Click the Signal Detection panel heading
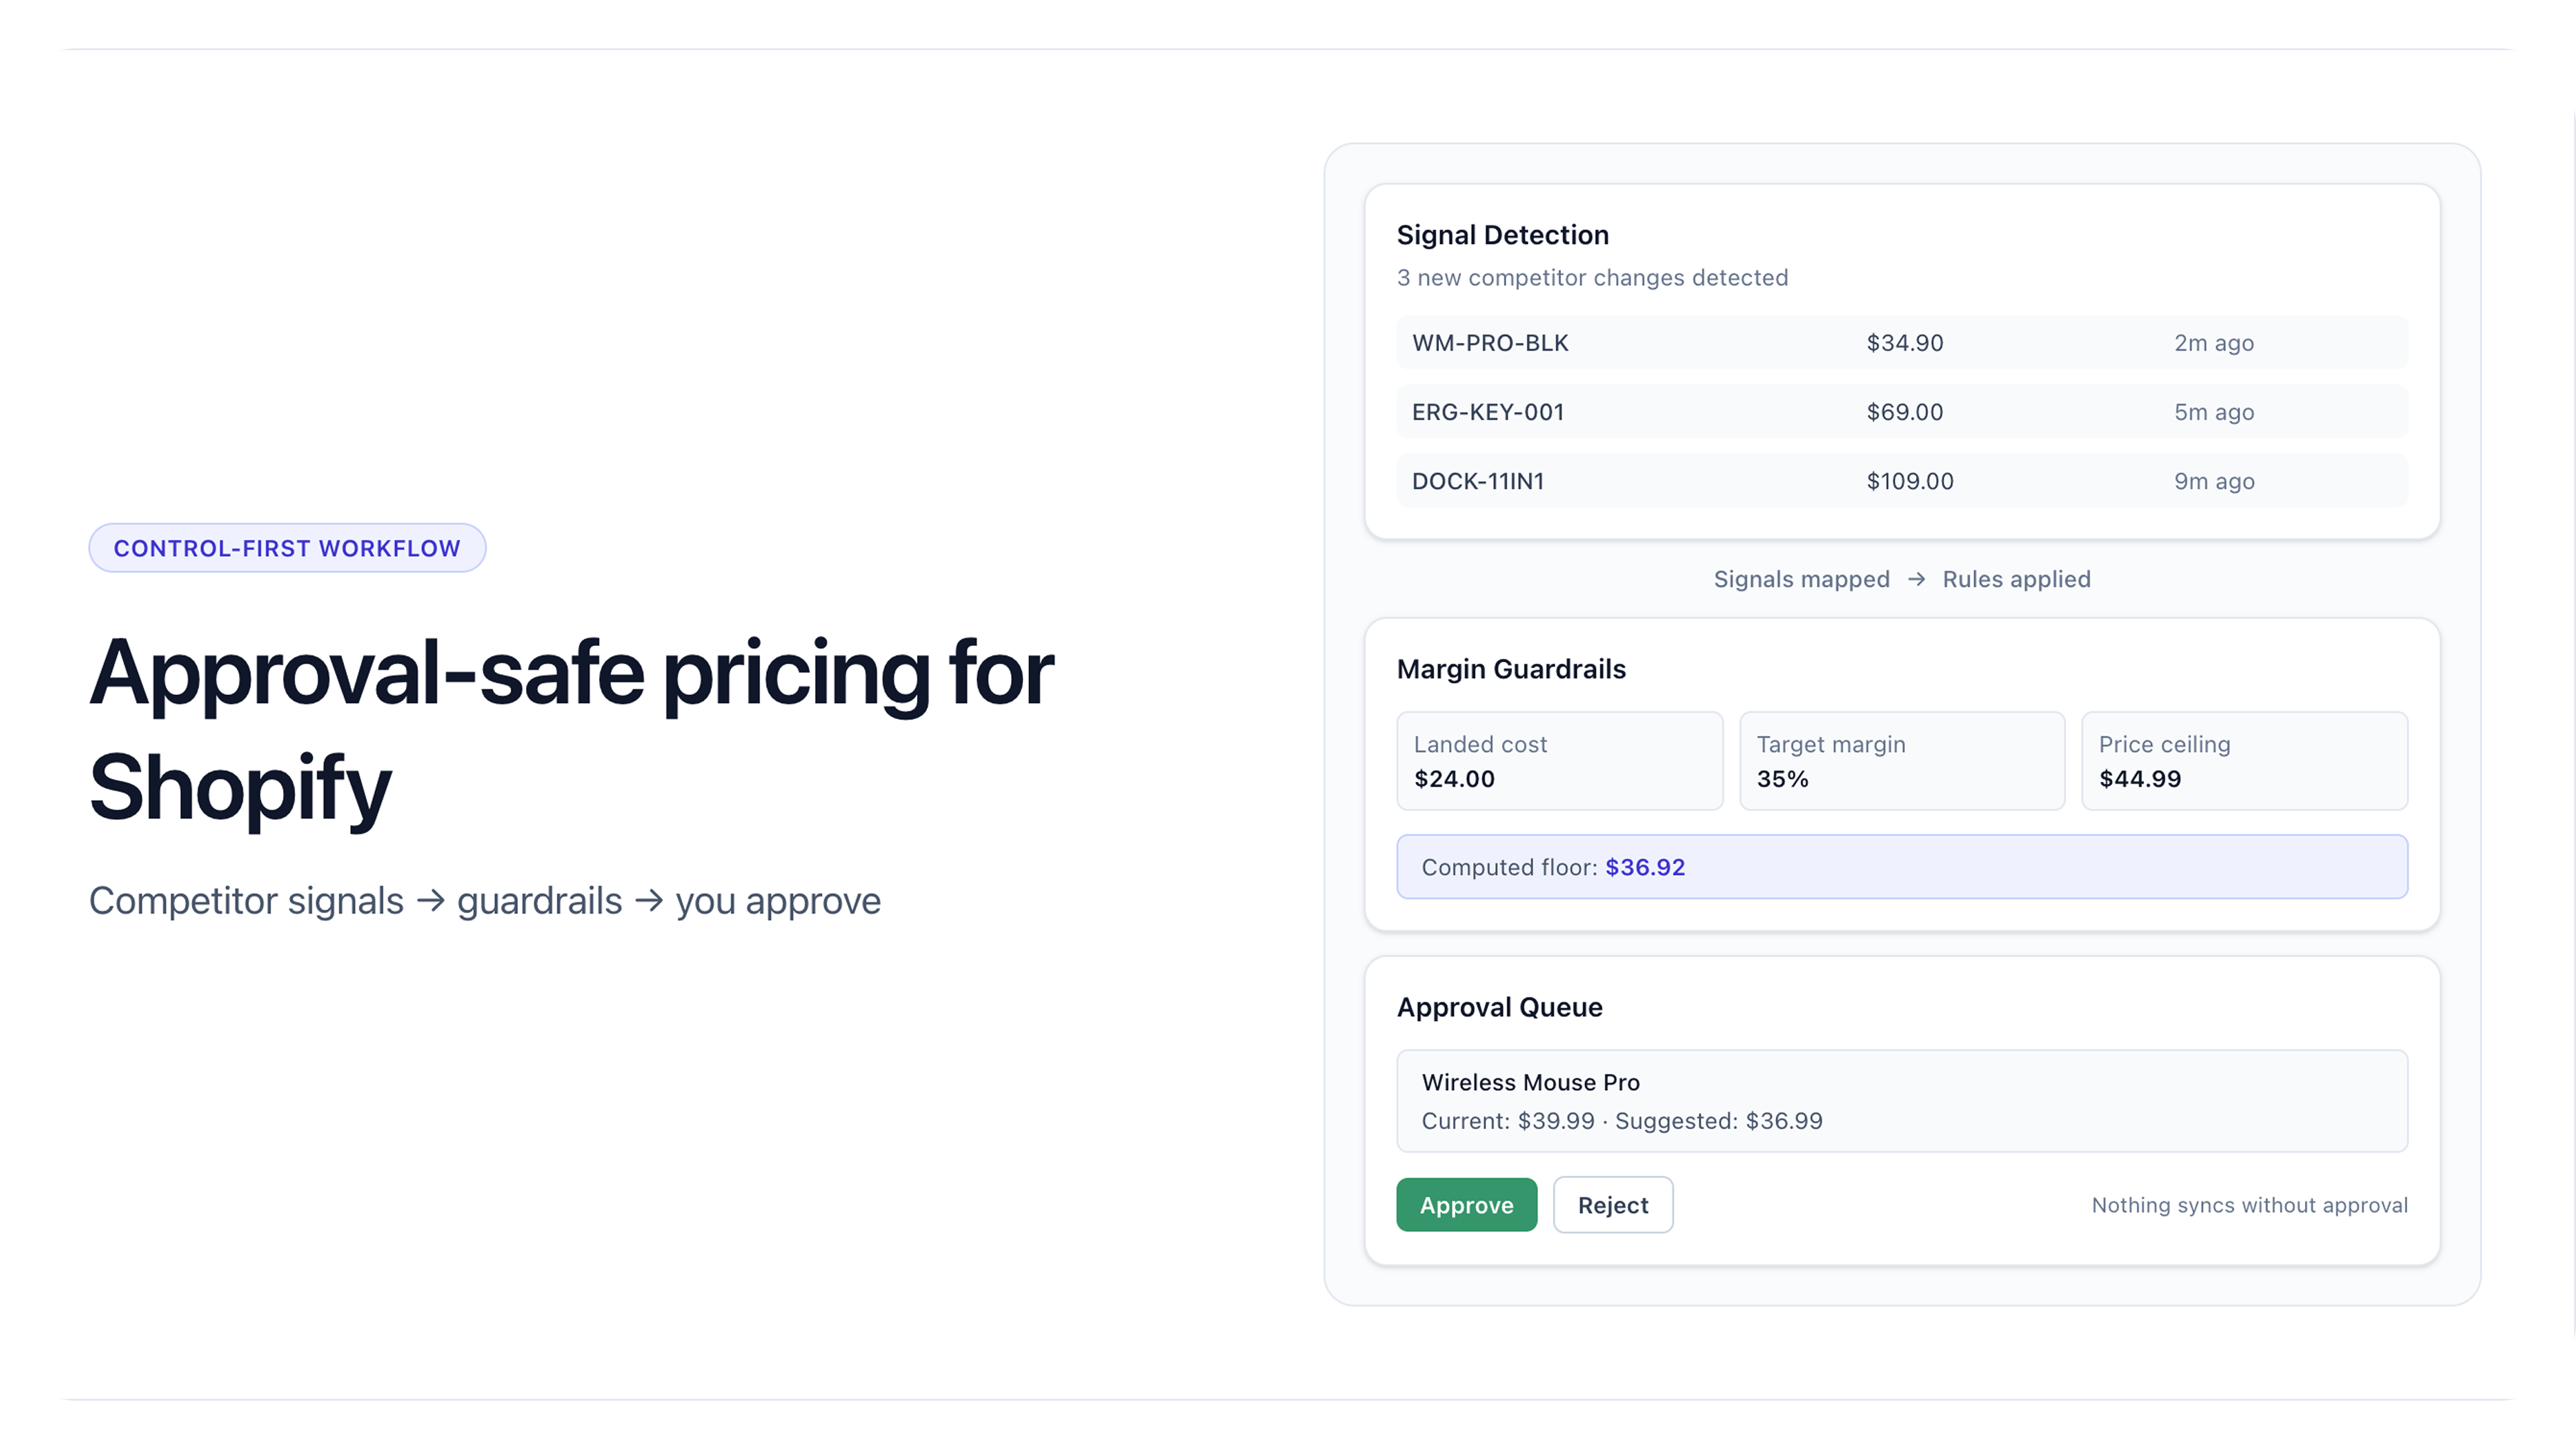2576x1449 pixels. pyautogui.click(x=1502, y=235)
